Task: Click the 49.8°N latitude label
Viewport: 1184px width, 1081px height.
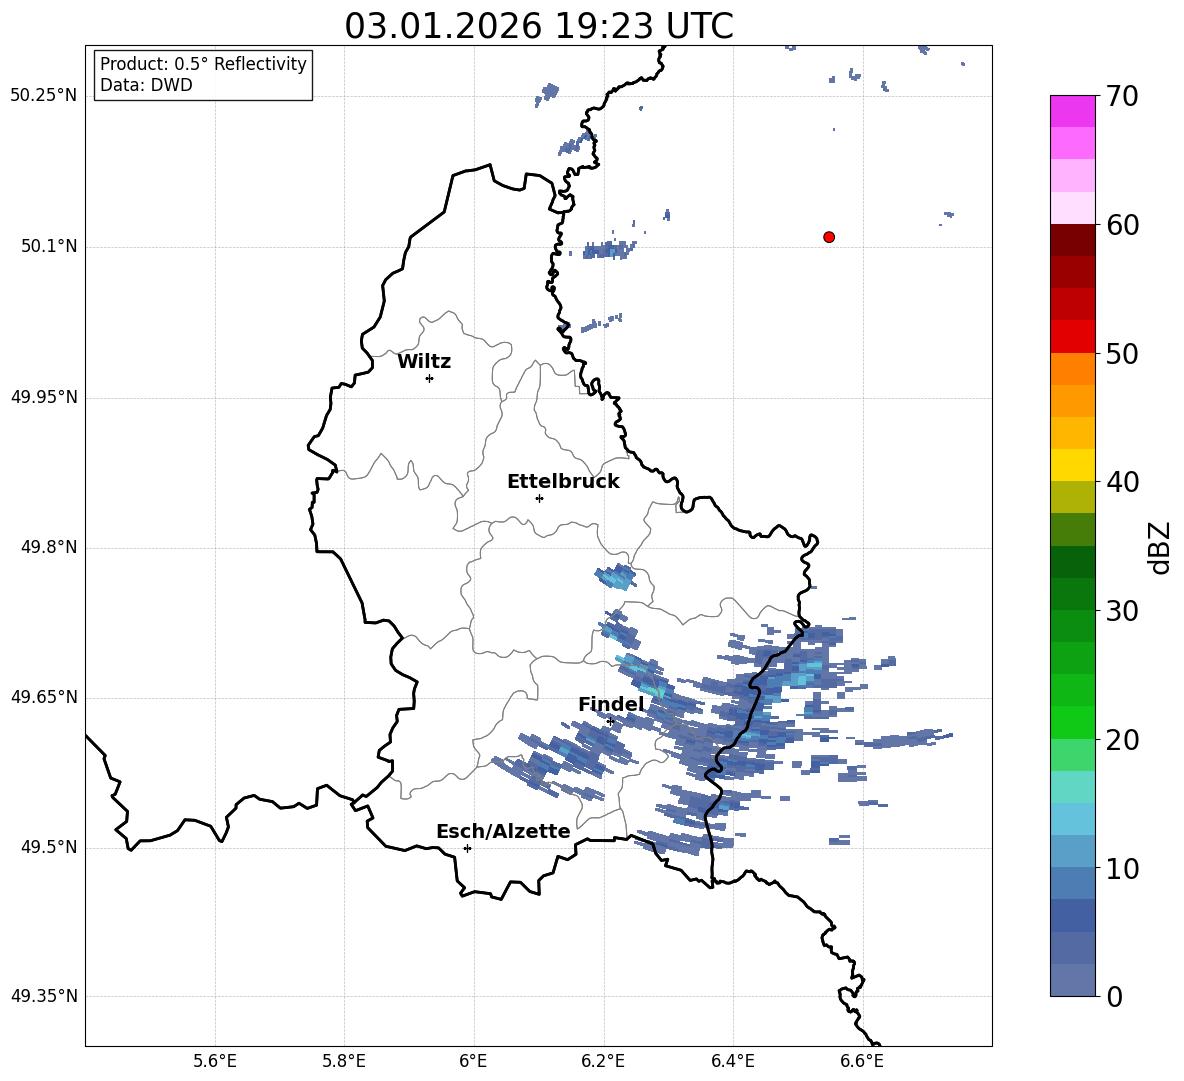Action: coord(48,547)
